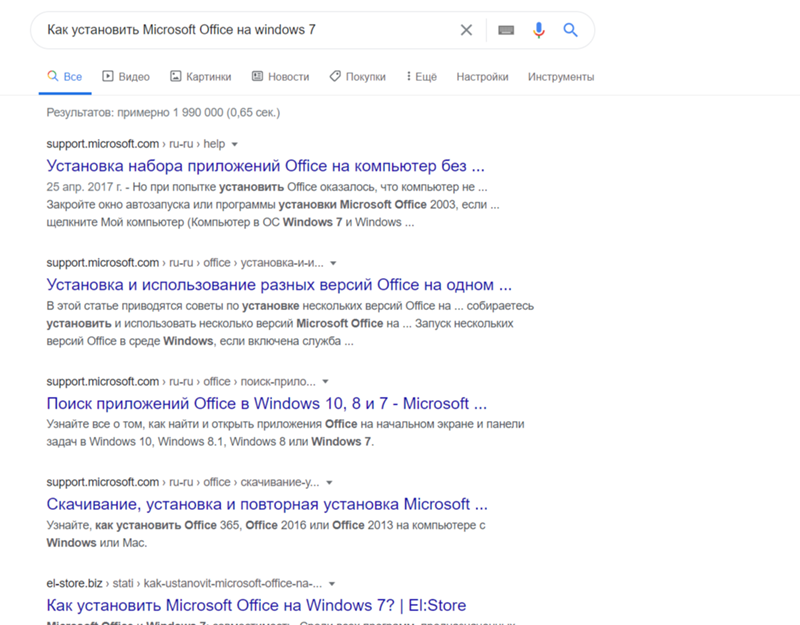Submit search with magnifier icon
Image resolution: width=800 pixels, height=625 pixels.
(x=570, y=30)
